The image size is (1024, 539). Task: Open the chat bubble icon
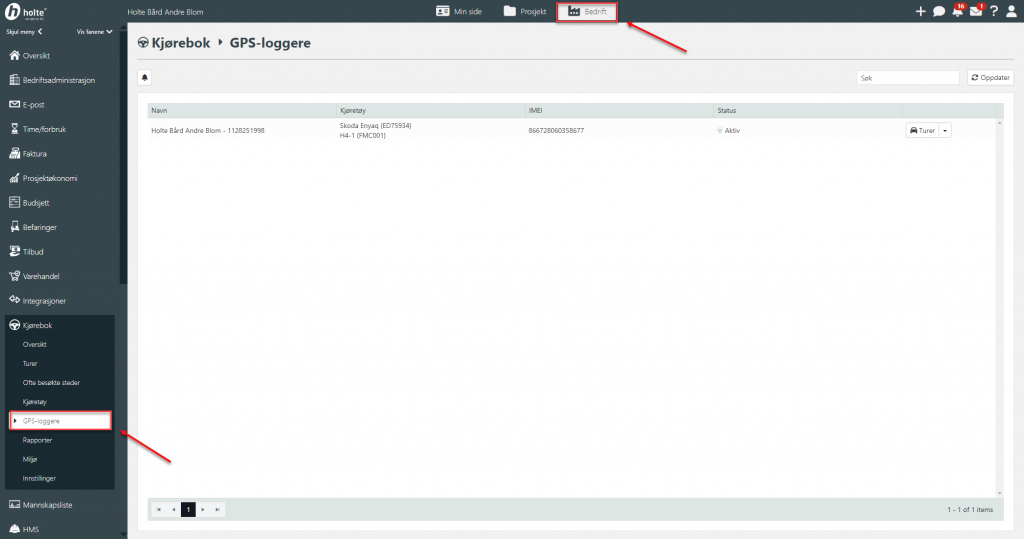click(x=939, y=11)
